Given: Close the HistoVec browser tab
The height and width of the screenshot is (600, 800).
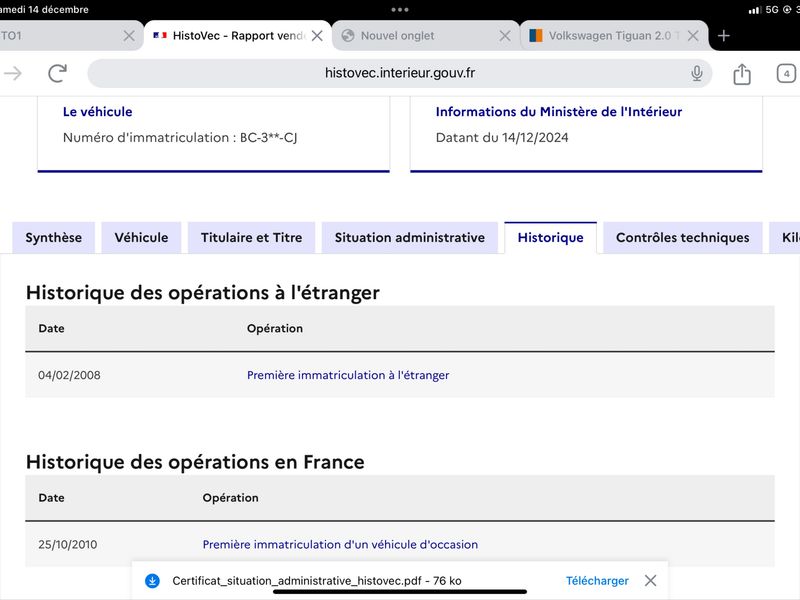Looking at the screenshot, I should 317,36.
